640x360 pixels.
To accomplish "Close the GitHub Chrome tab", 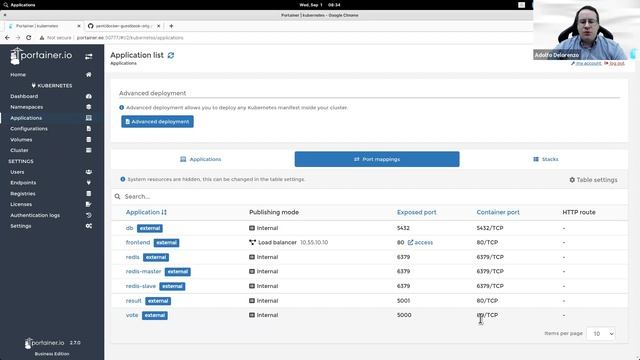I will click(x=159, y=26).
